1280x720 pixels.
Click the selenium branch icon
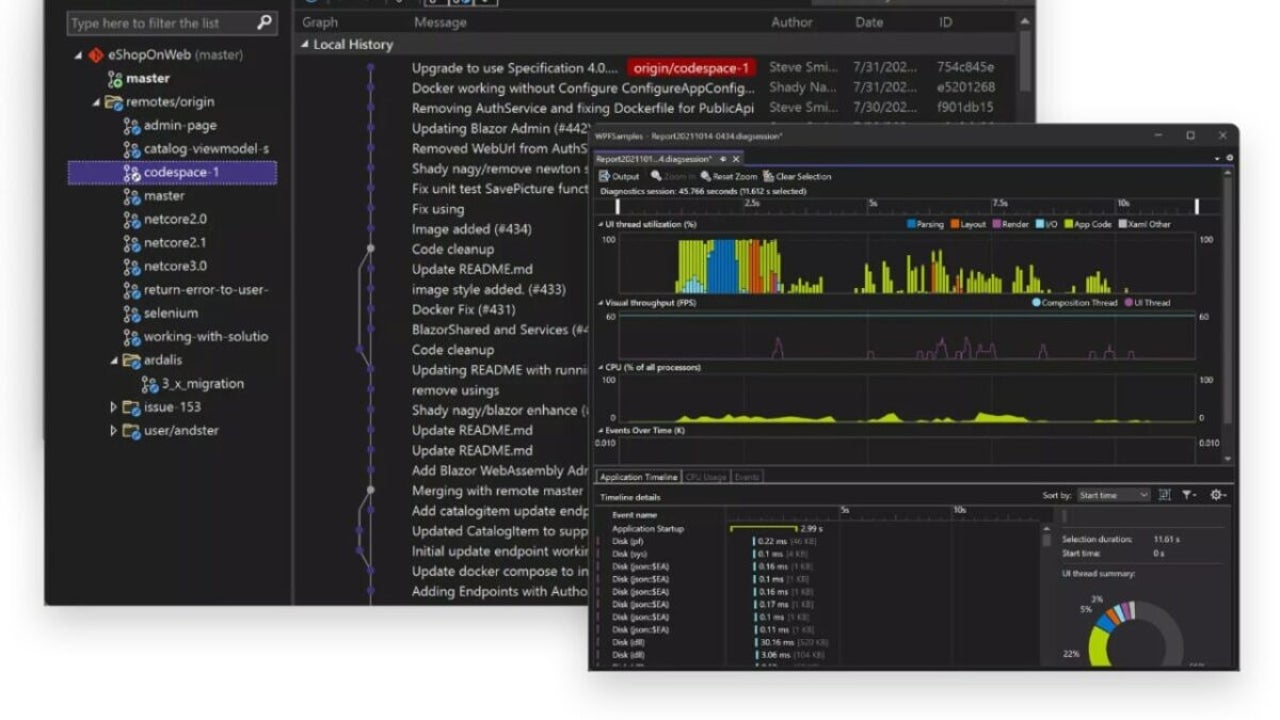pos(131,314)
